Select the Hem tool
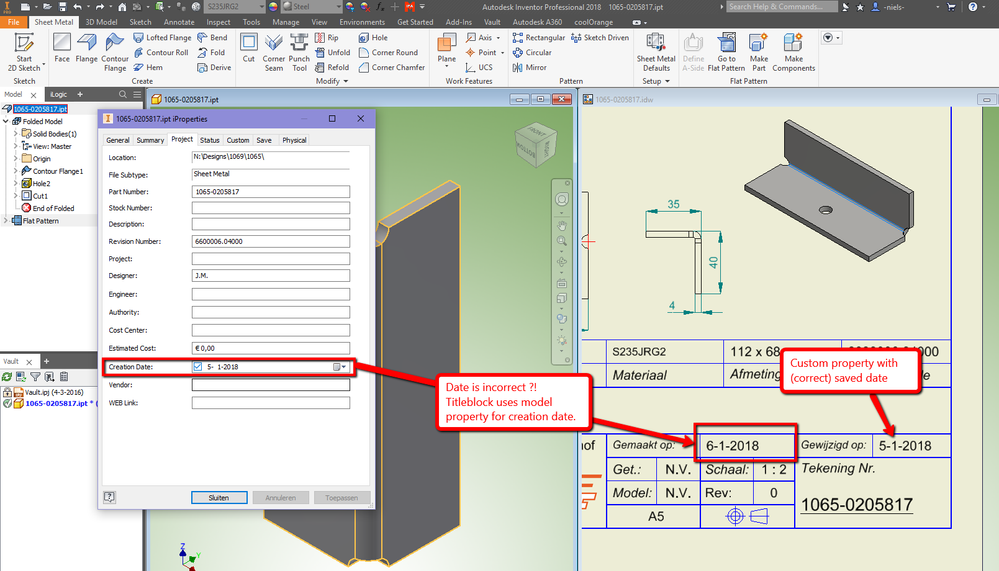 click(x=148, y=67)
